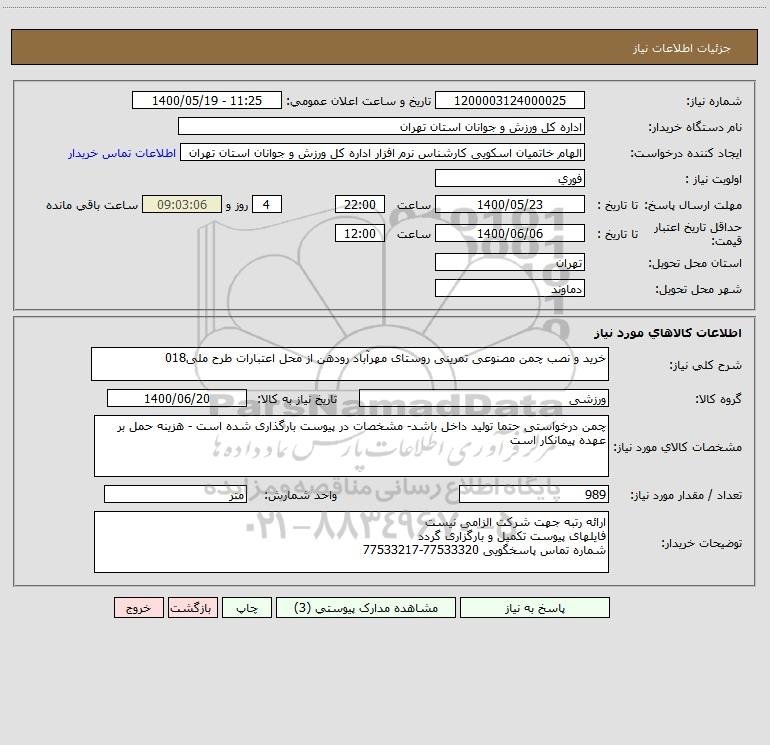Click response deadline date 1400/05/23

click(510, 204)
